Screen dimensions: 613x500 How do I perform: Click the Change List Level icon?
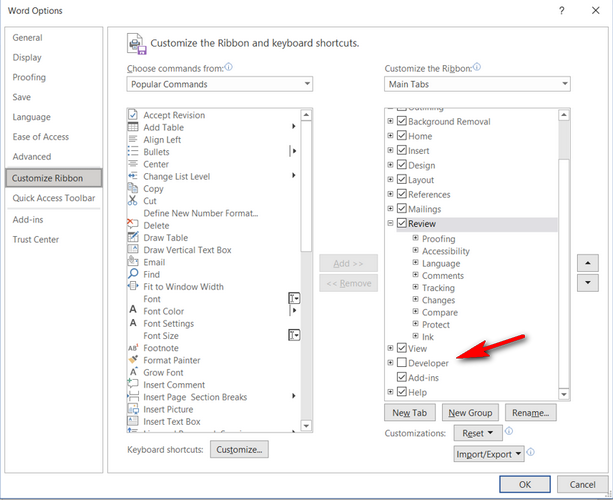(133, 176)
